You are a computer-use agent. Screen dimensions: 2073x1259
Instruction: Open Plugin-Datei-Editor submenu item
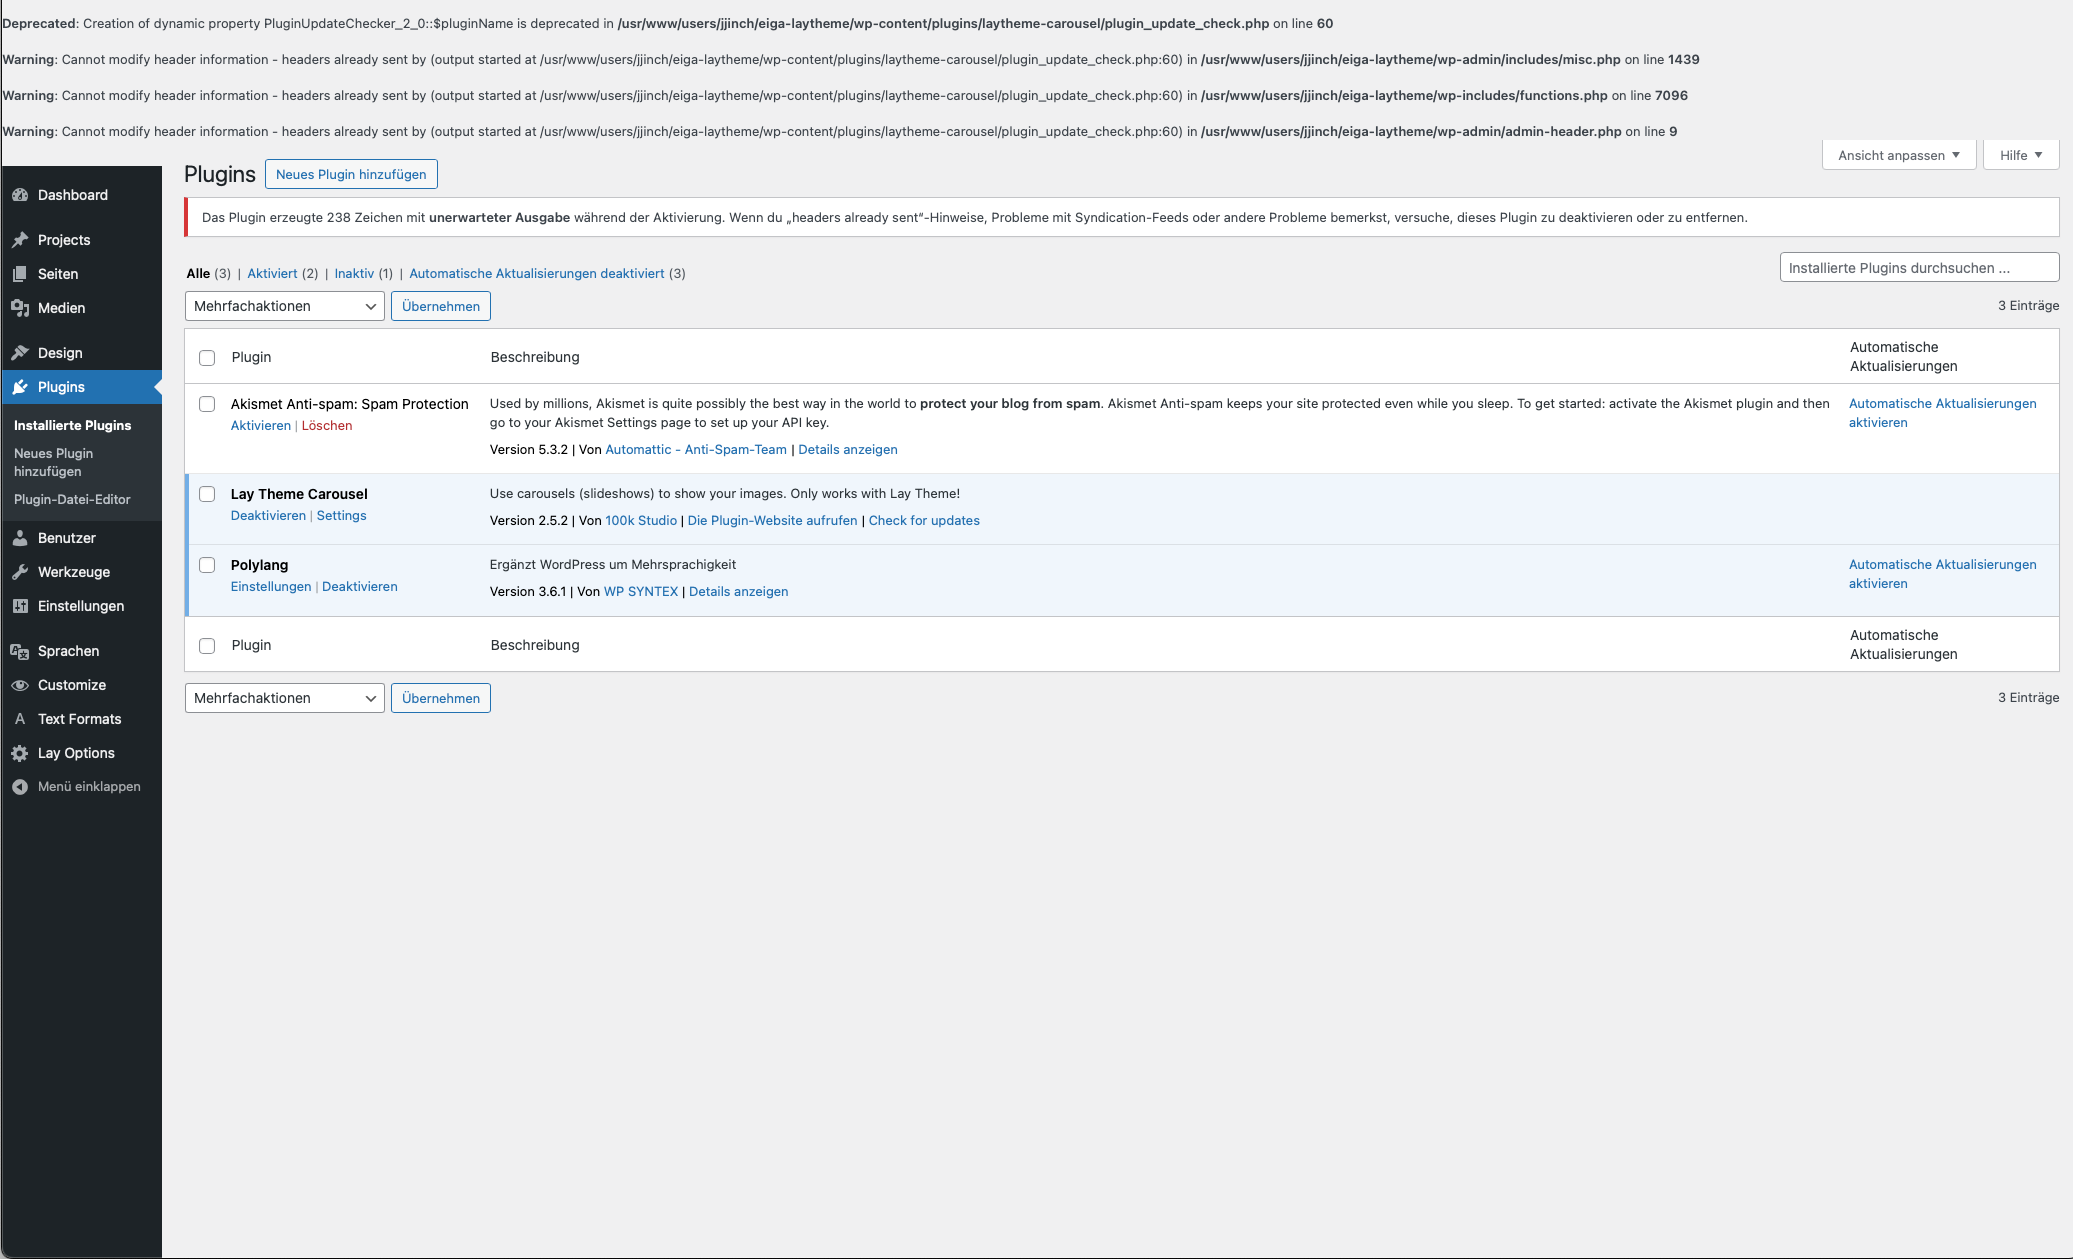click(72, 499)
